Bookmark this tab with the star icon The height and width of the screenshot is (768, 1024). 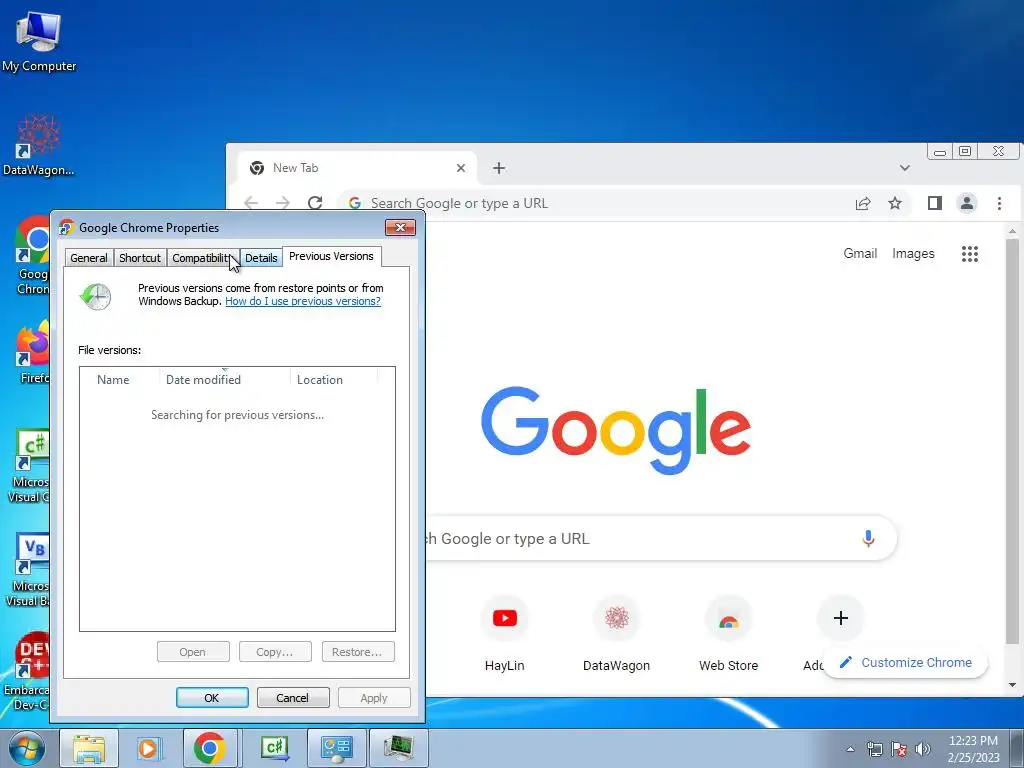tap(895, 203)
